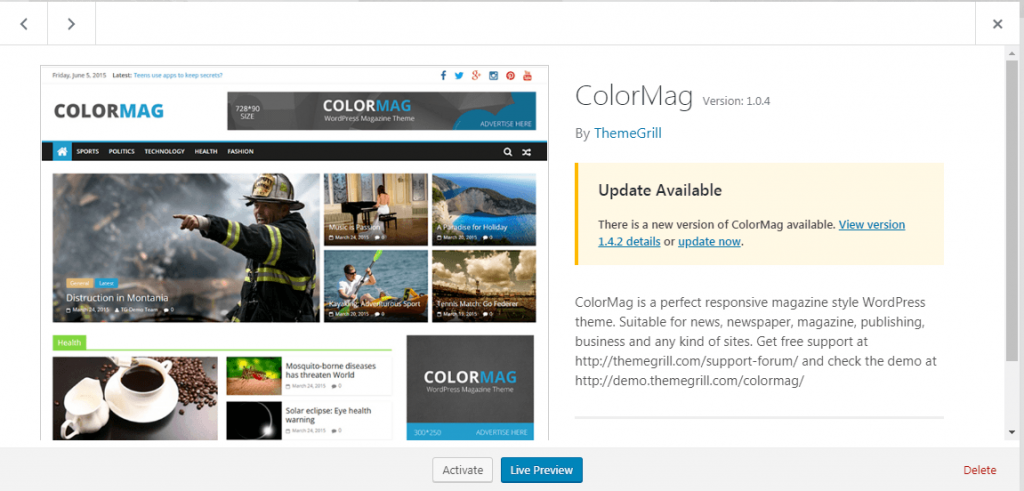
Task: Click the Music is Passion thumbnail
Action: click(x=376, y=209)
